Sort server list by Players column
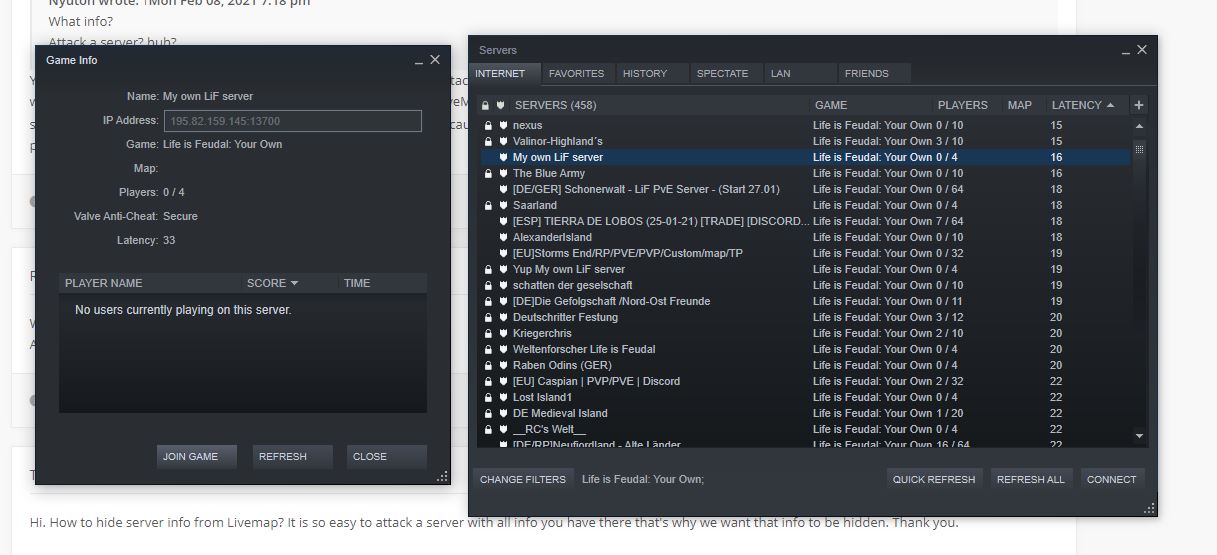Screen dimensions: 1217x555 (962, 105)
